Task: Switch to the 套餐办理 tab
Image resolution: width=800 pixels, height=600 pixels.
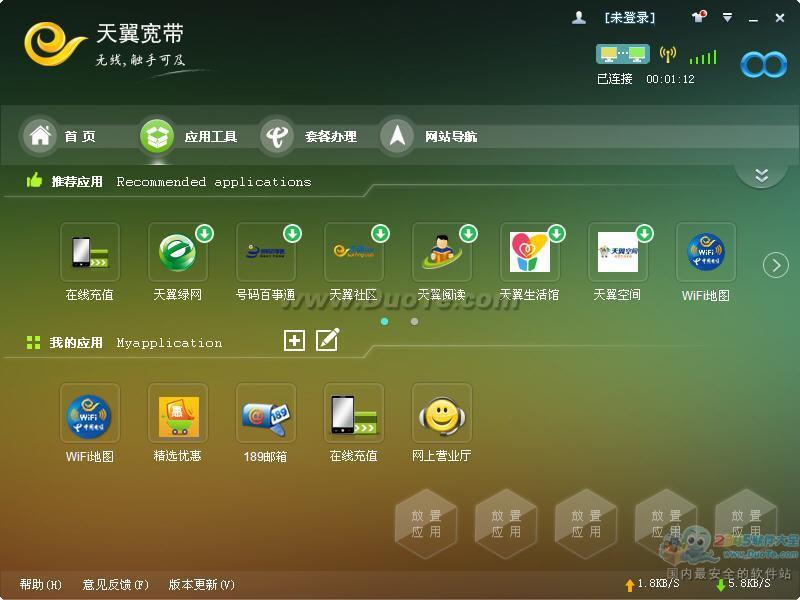Action: (x=309, y=136)
